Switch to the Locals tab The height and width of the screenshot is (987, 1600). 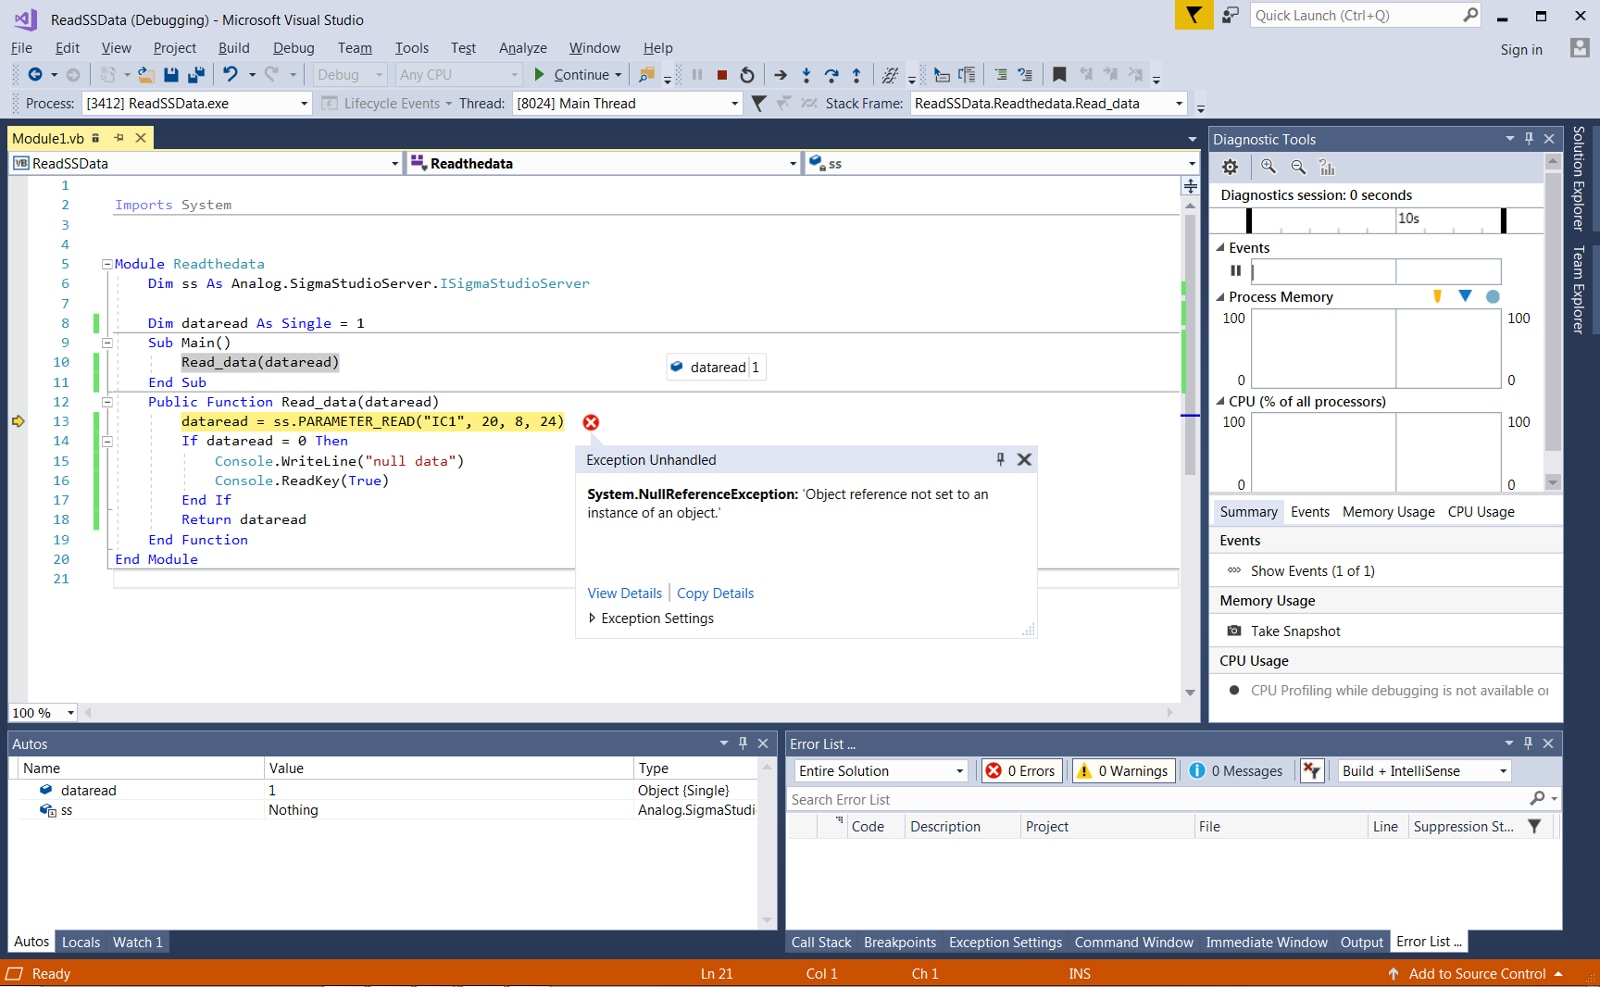81,942
